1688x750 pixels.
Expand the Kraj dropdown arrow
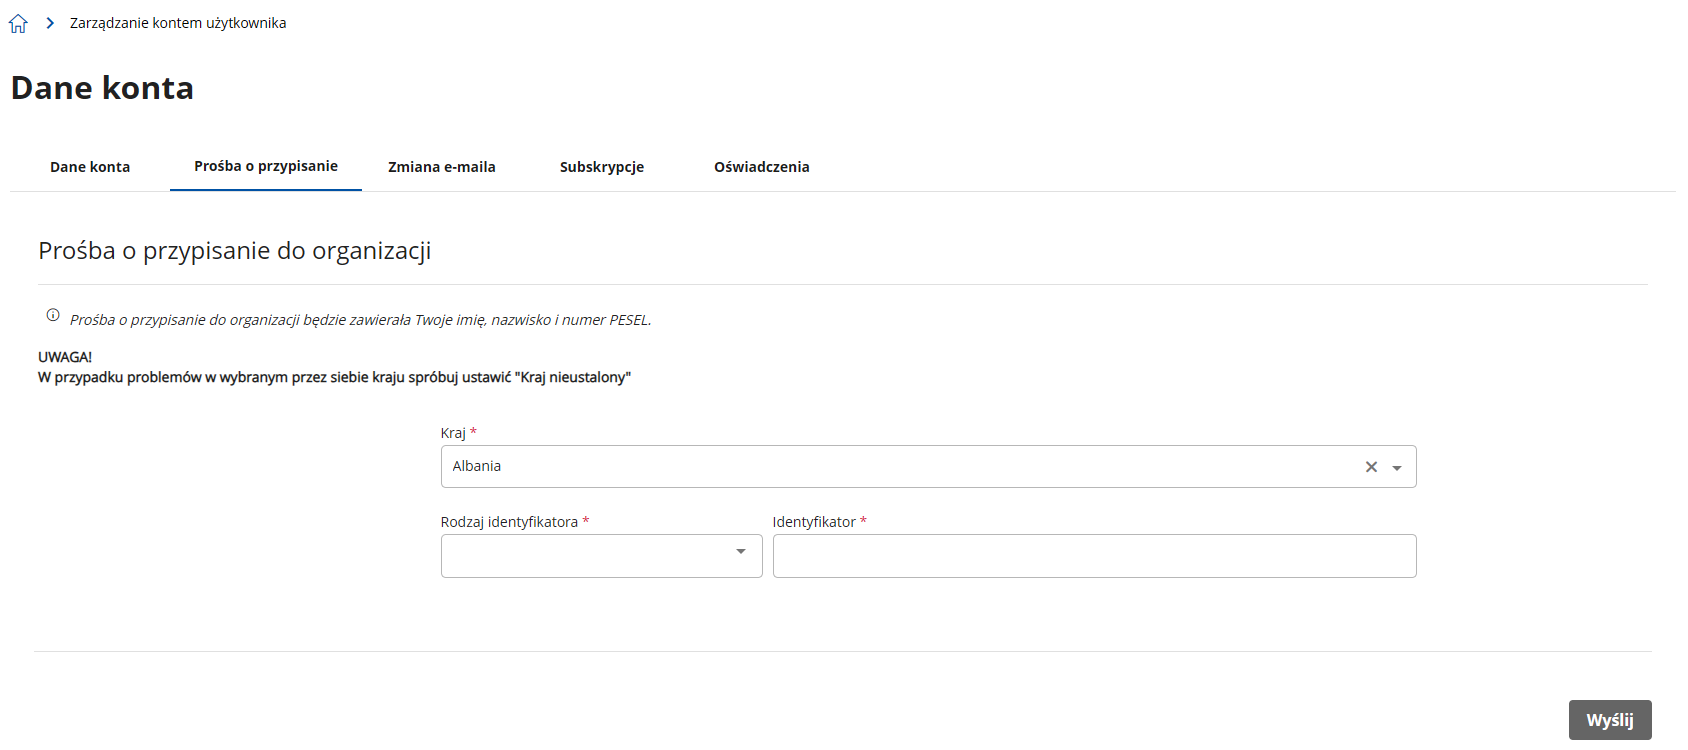coord(1397,468)
